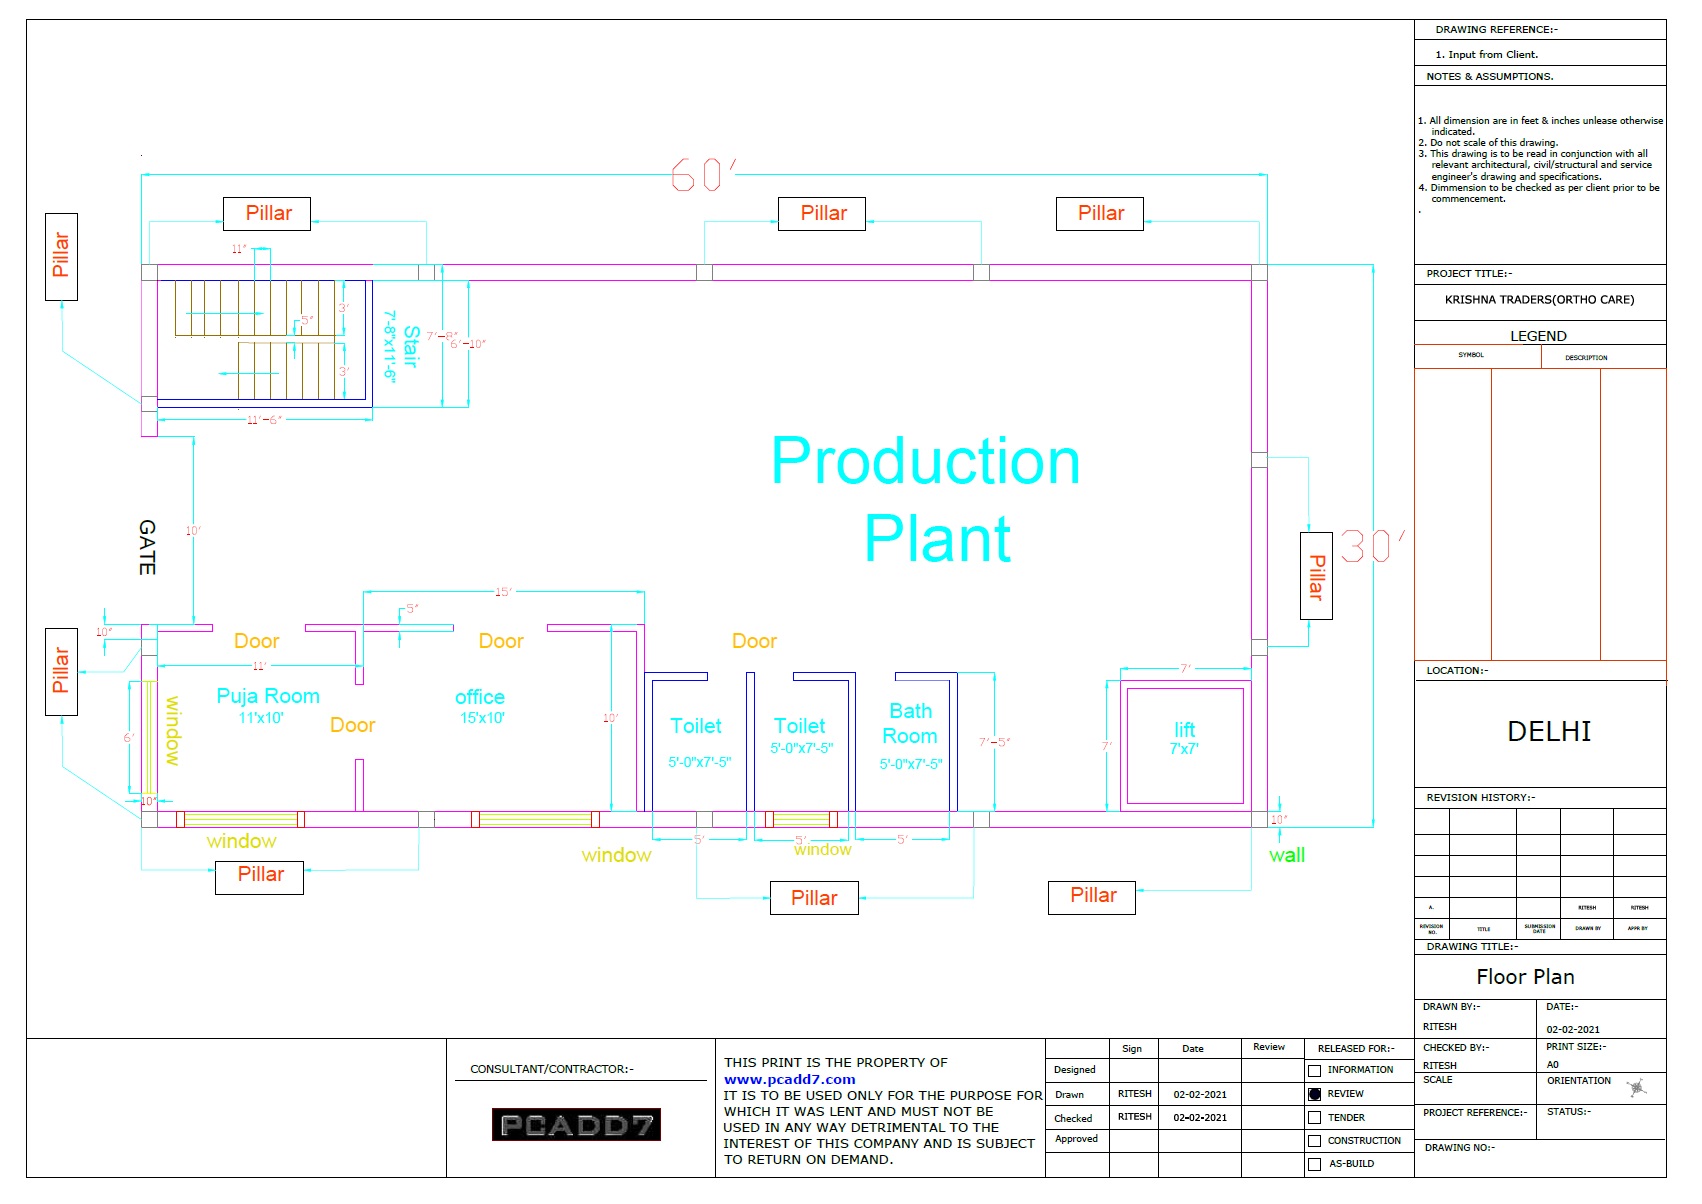Screen dimensions: 1702x1204
Task: Open the www.pcadd7.com link
Action: point(789,1079)
